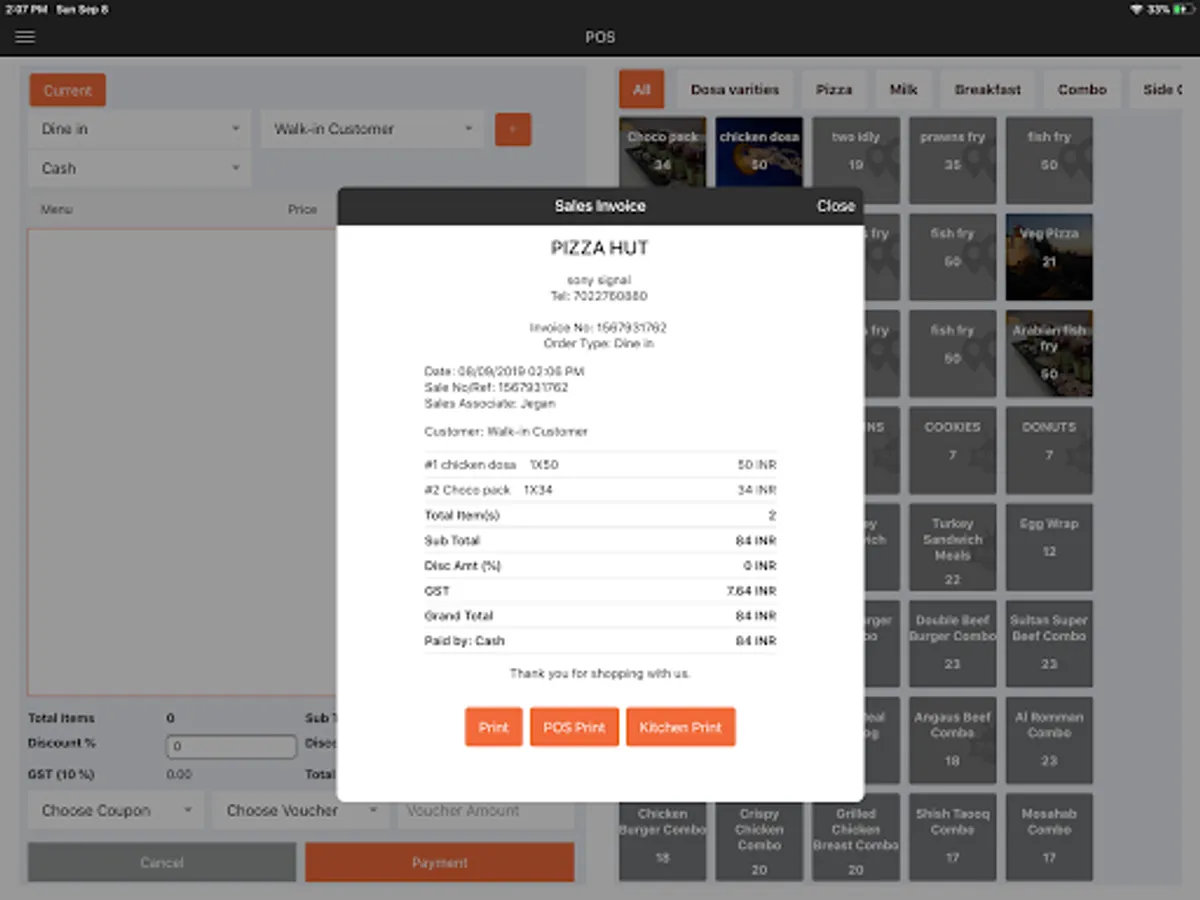Image resolution: width=1200 pixels, height=900 pixels.
Task: Open the Walk-in Customer dropdown
Action: (372, 129)
